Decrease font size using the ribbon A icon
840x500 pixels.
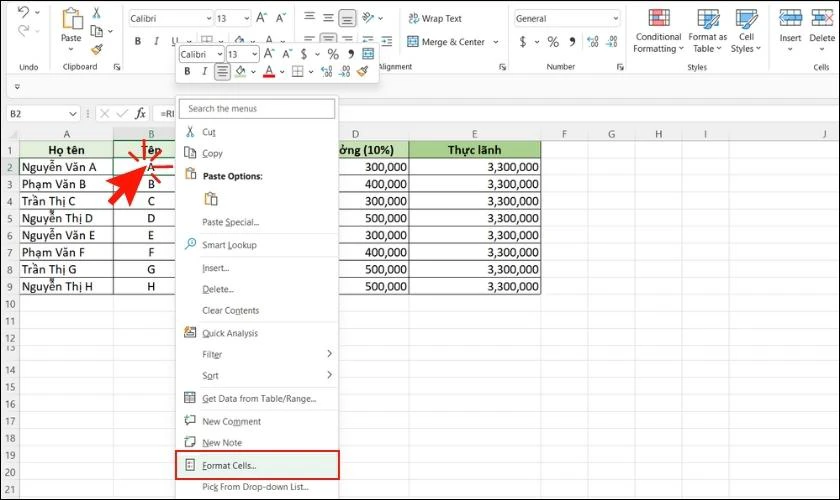click(x=281, y=18)
